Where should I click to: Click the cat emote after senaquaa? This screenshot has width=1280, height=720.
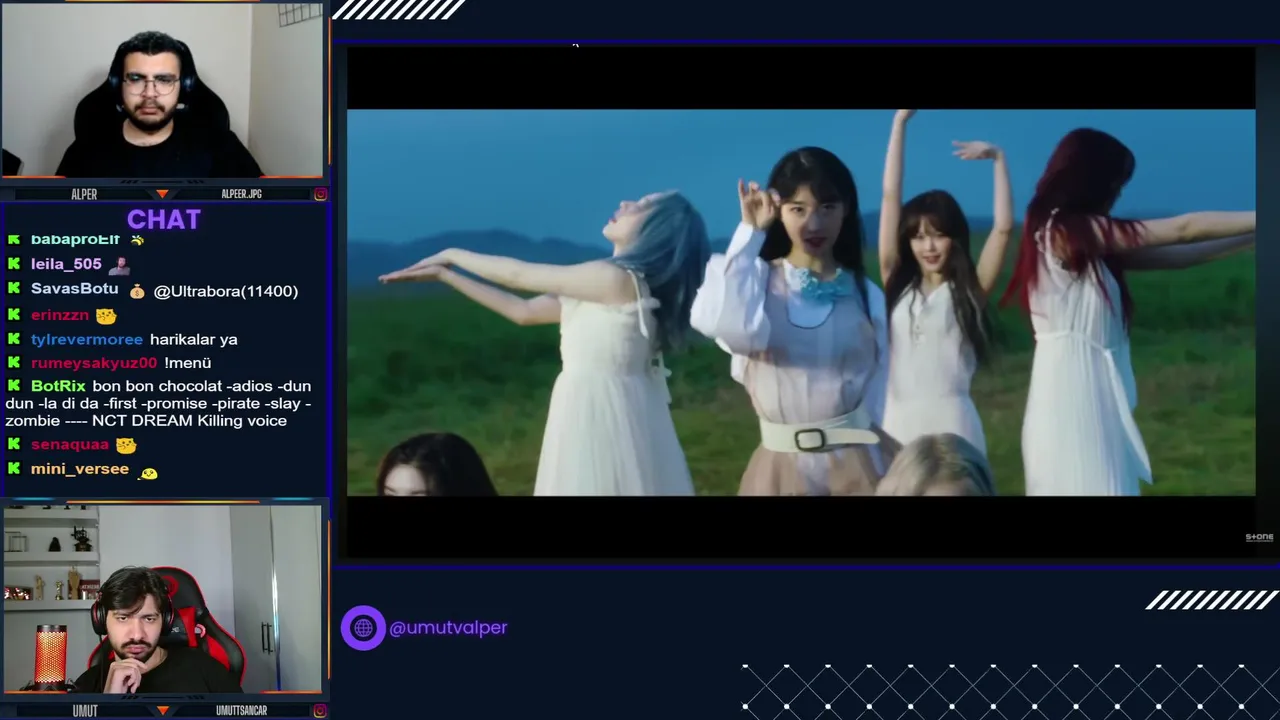126,445
